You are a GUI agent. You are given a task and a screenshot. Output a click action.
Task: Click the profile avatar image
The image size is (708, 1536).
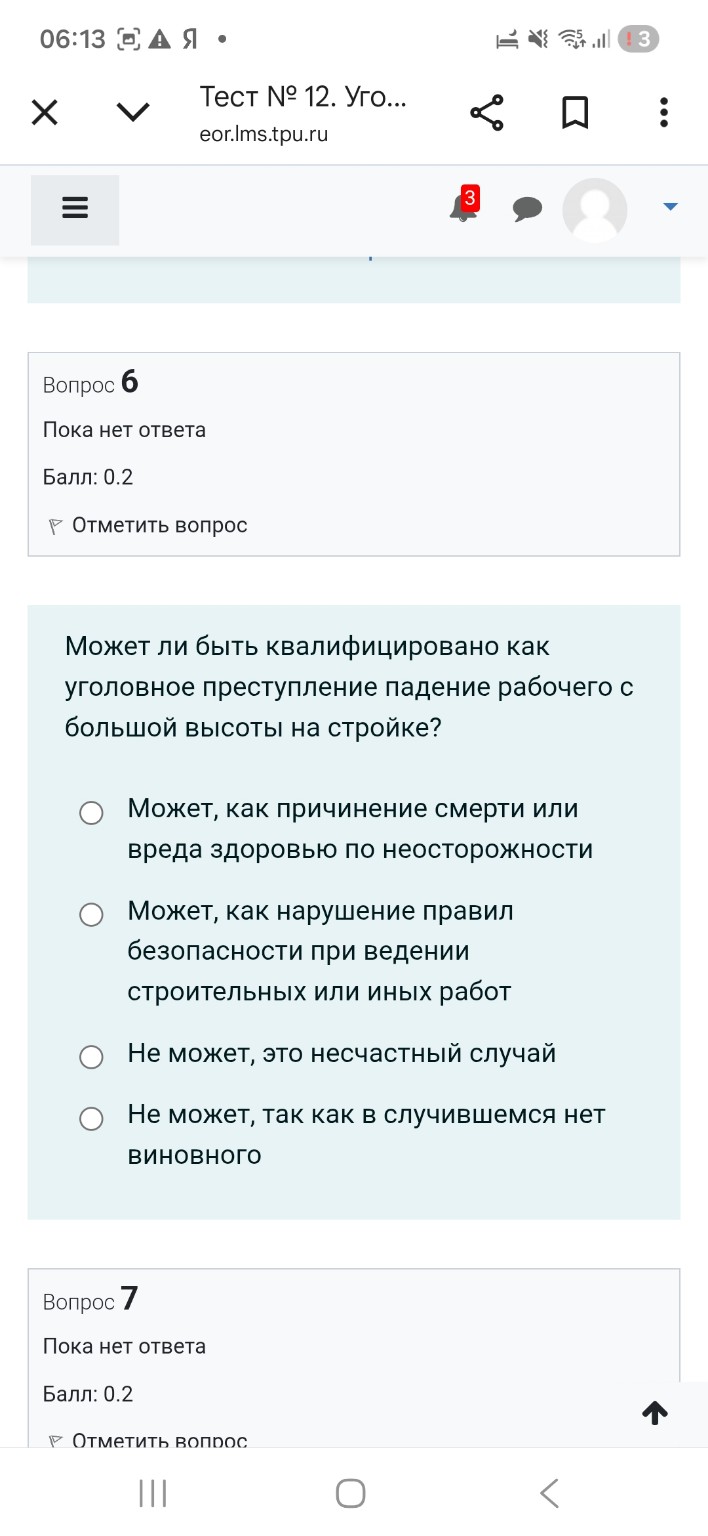[595, 210]
